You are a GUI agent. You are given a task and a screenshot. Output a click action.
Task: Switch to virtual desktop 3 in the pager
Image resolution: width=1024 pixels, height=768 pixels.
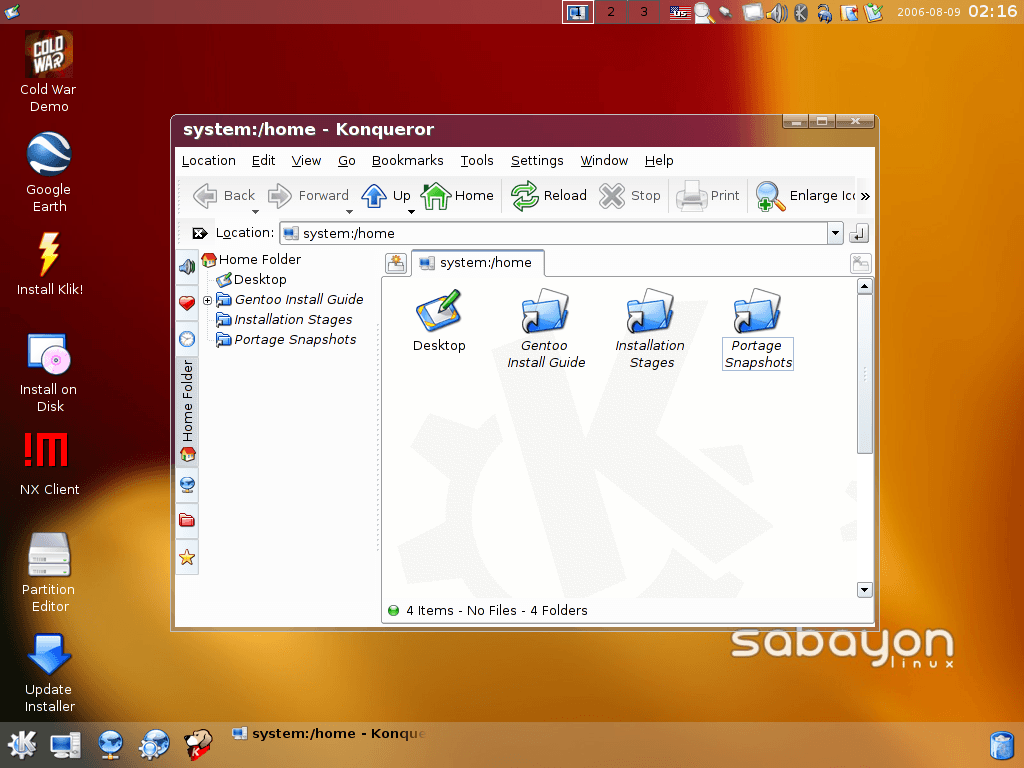coord(644,12)
